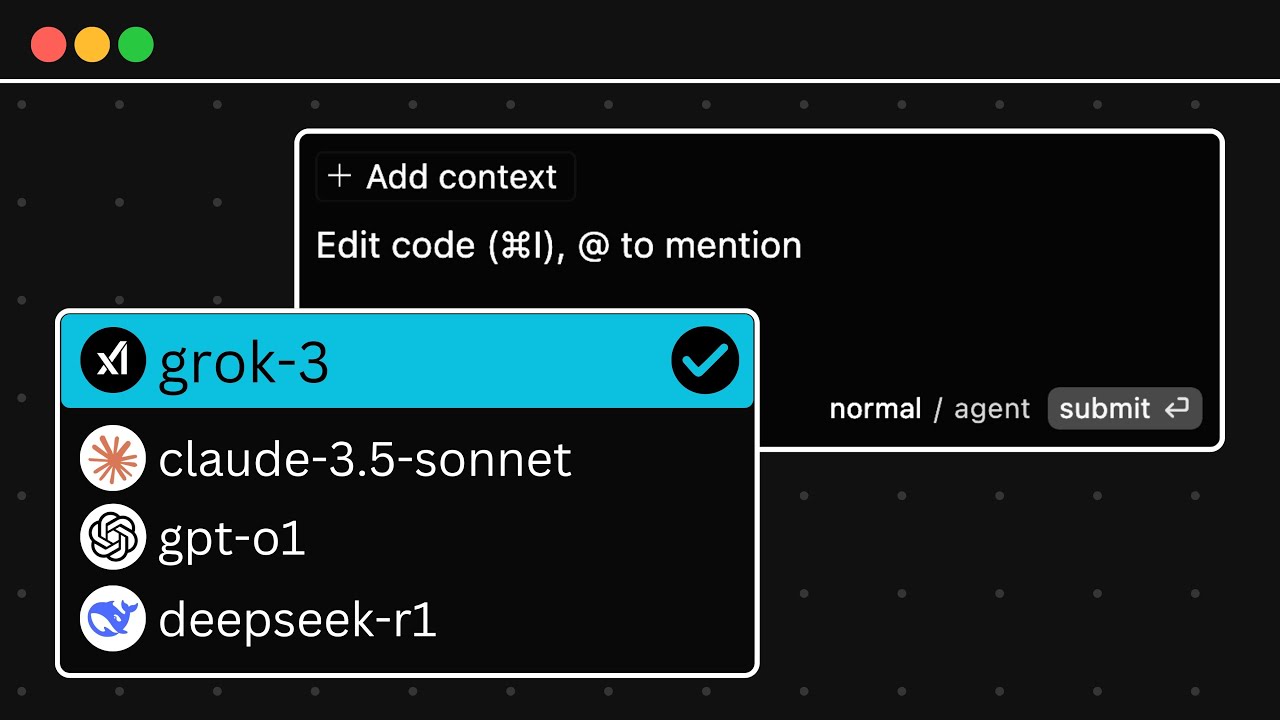Minimize the window with the yellow button

point(92,45)
